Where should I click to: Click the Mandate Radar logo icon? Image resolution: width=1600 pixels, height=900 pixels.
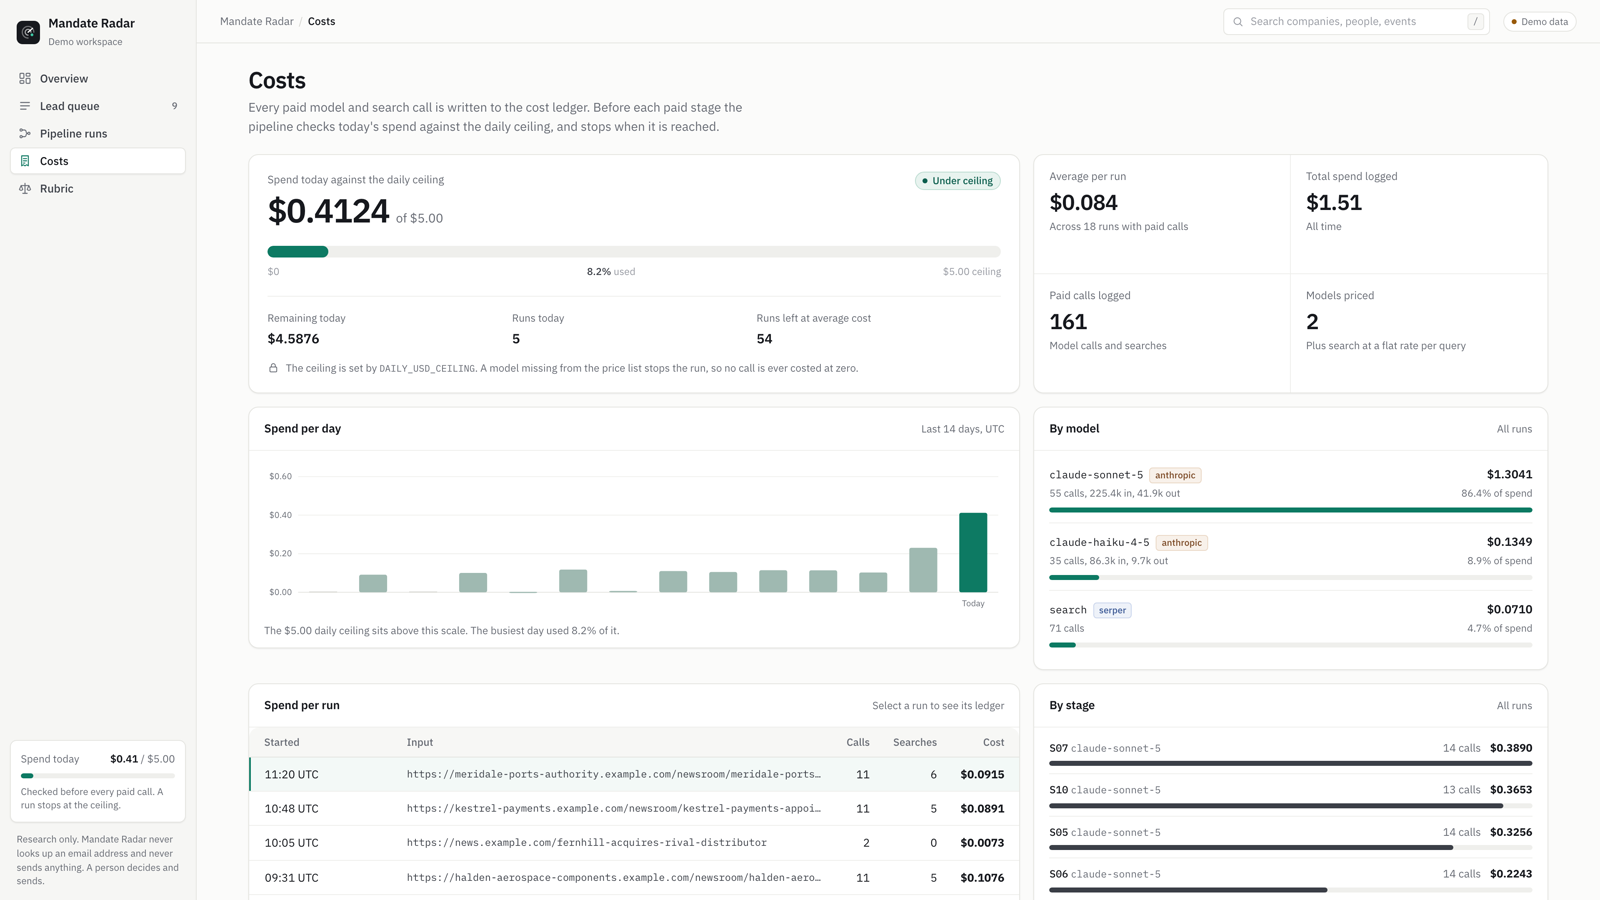tap(28, 32)
